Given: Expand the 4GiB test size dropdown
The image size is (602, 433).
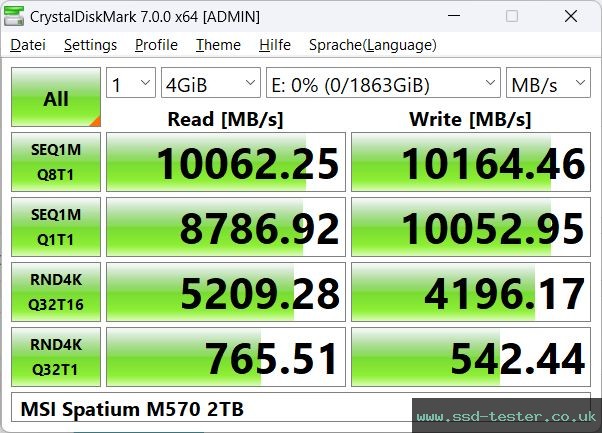Looking at the screenshot, I should [211, 83].
